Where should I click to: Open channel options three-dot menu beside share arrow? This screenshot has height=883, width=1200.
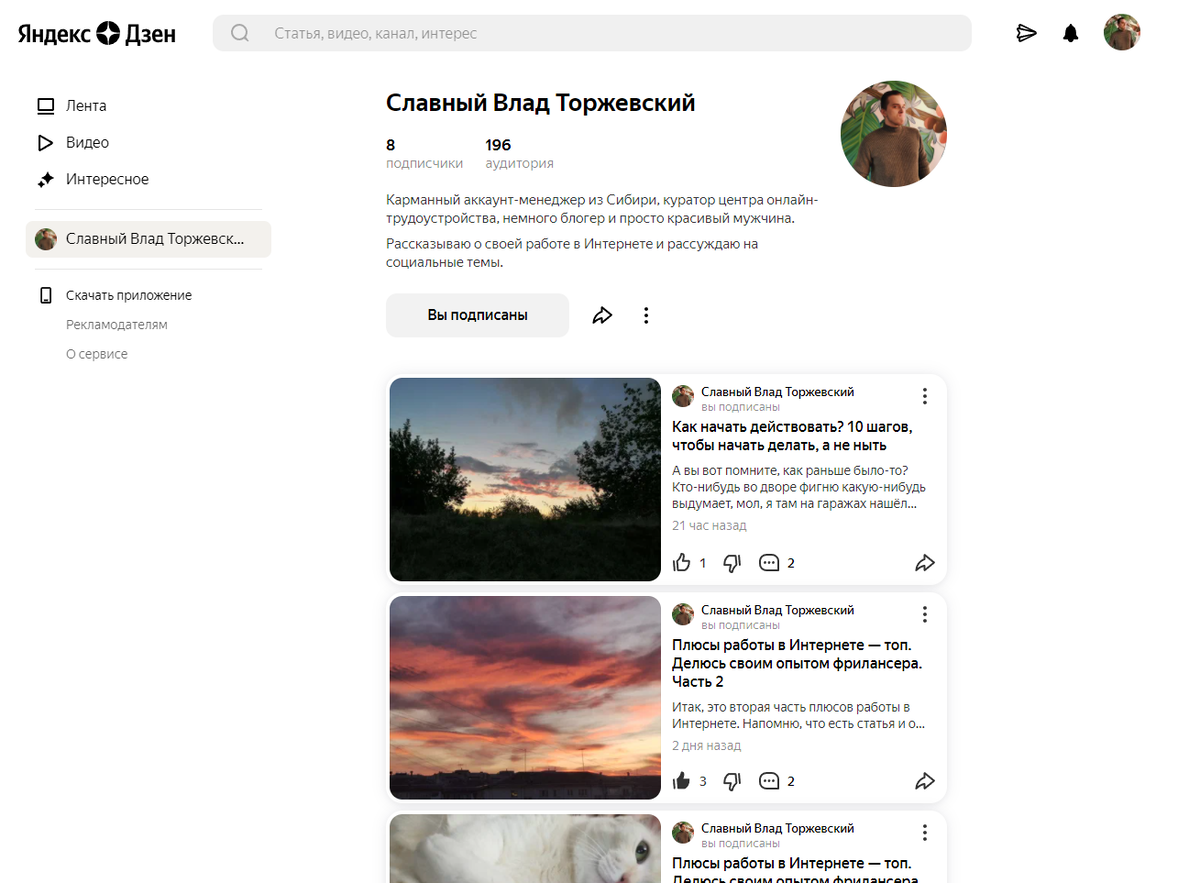tap(646, 316)
